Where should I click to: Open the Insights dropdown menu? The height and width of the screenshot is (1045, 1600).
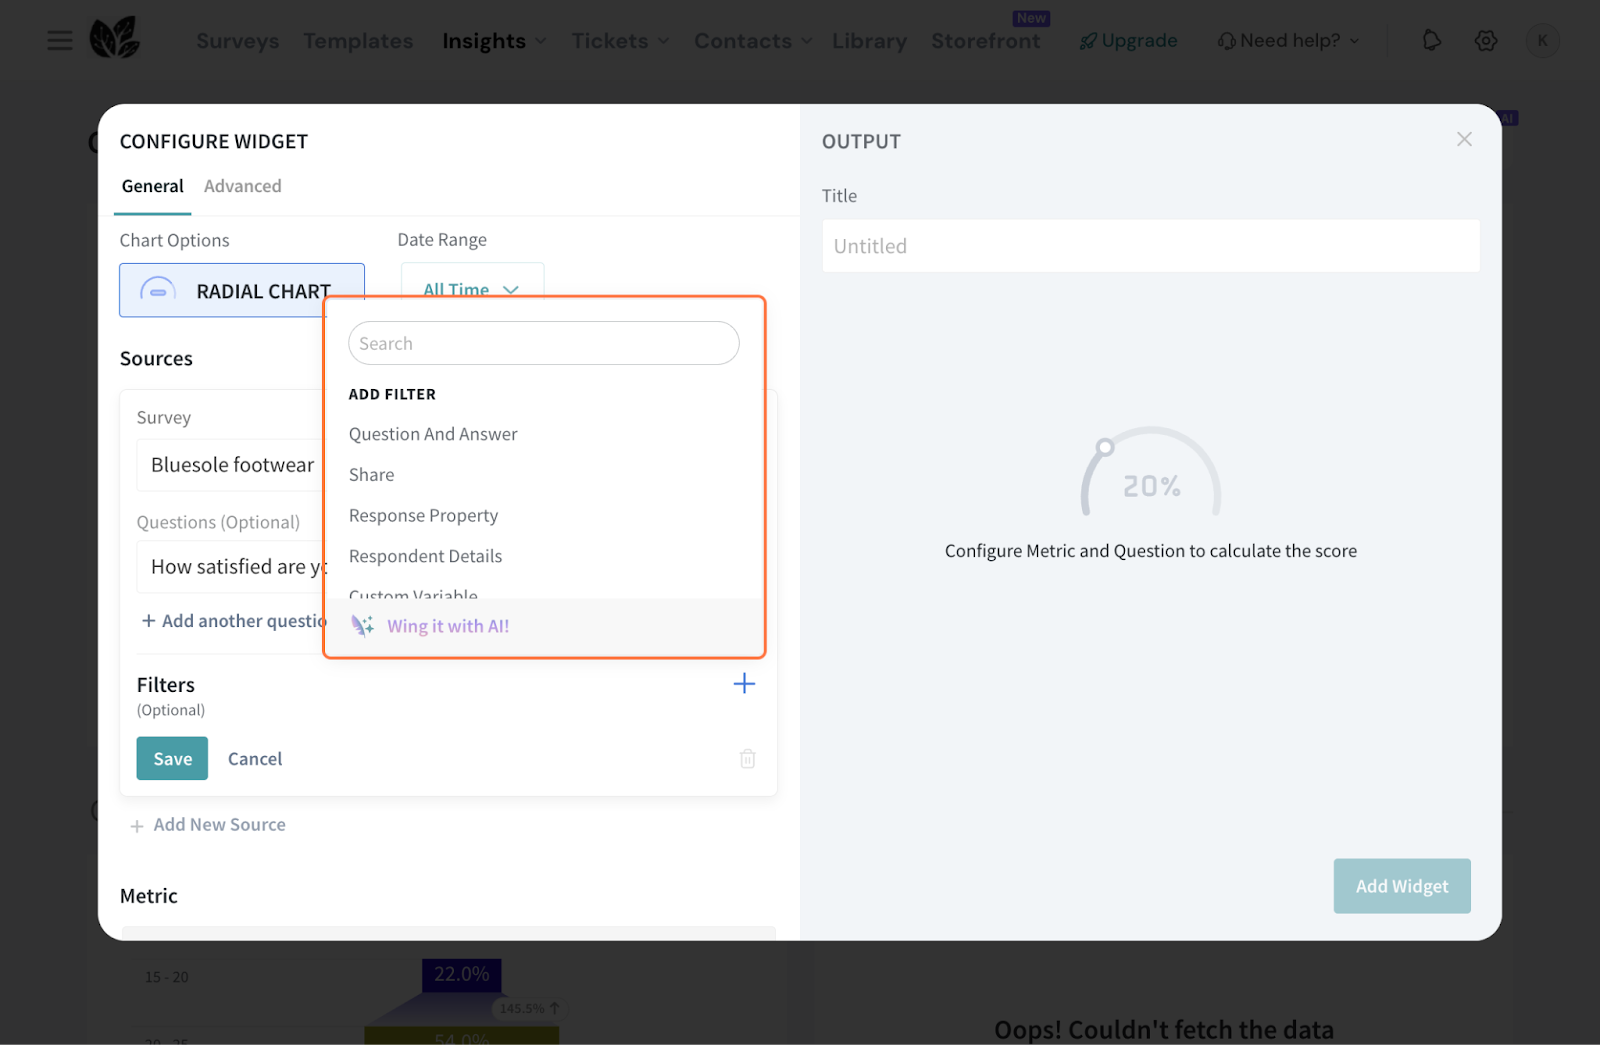[x=494, y=41]
